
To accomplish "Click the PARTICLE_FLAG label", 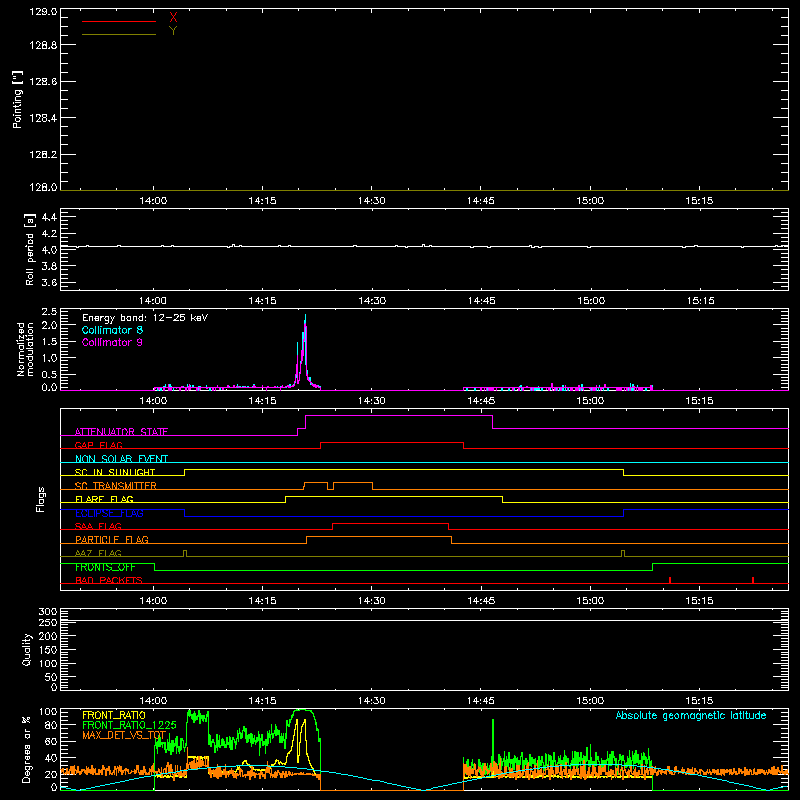I will tap(112, 540).
